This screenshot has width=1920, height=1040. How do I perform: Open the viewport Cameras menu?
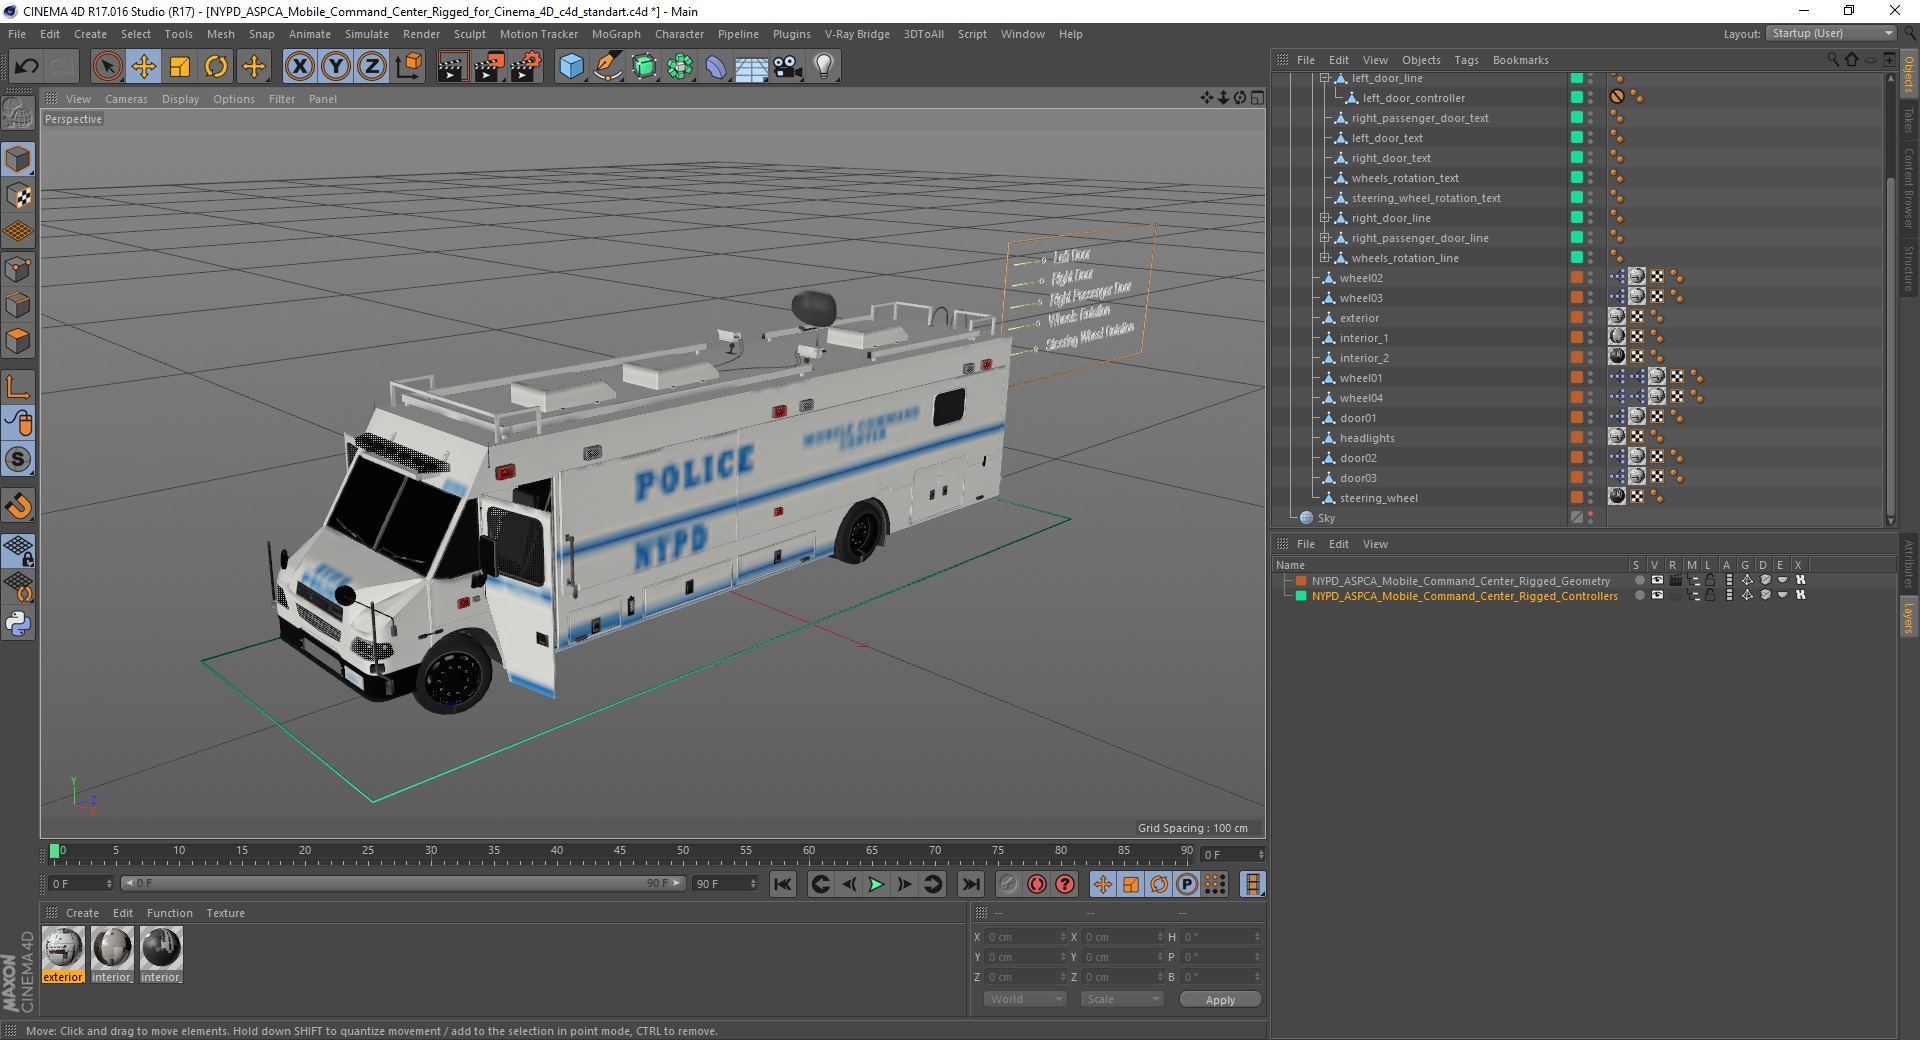[126, 99]
